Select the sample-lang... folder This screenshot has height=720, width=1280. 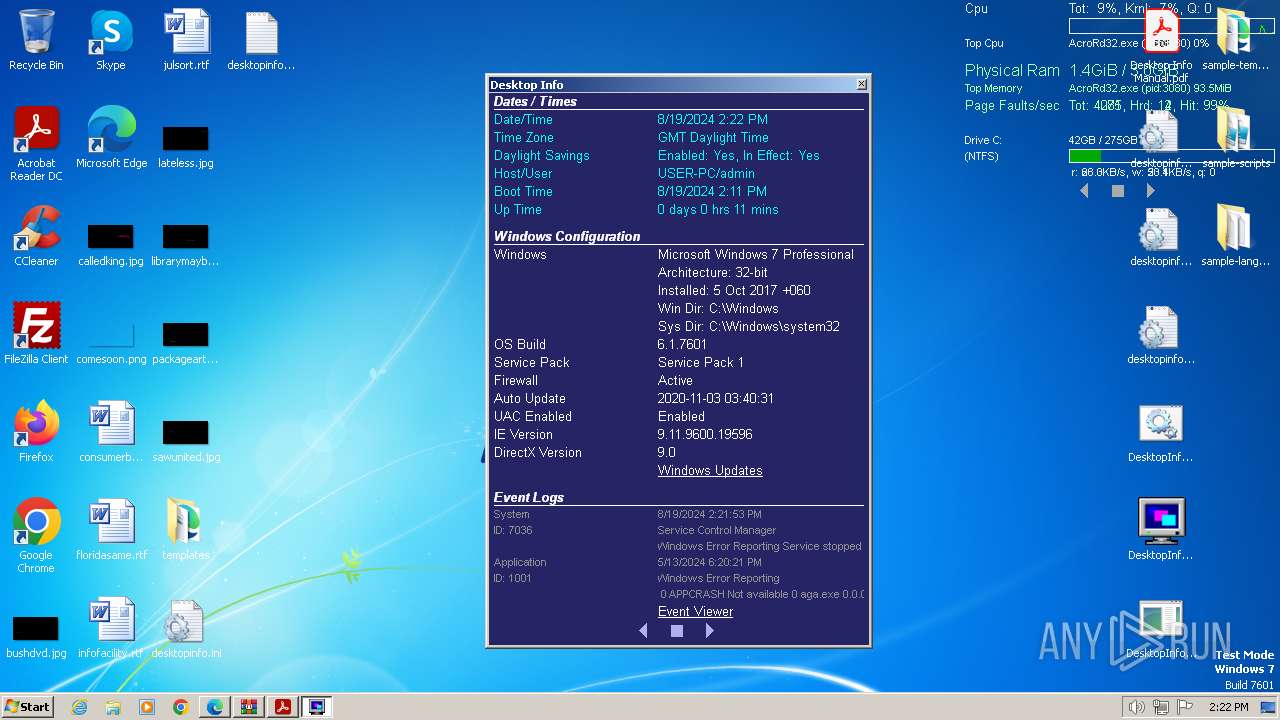click(1235, 236)
